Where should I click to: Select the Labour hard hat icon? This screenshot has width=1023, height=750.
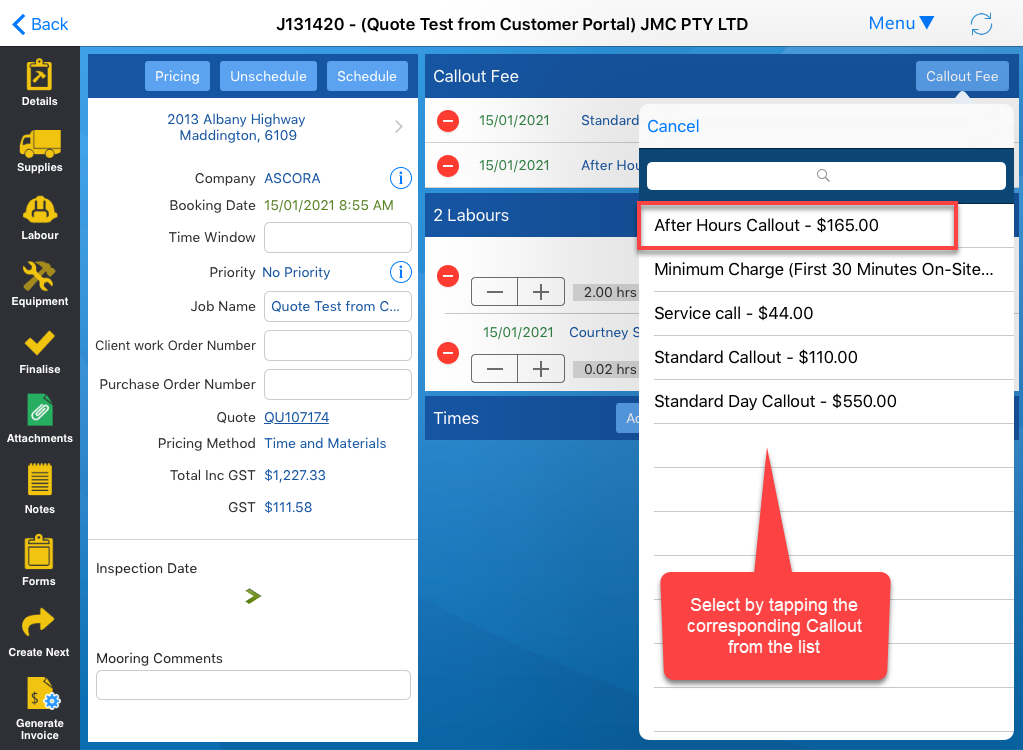(39, 217)
